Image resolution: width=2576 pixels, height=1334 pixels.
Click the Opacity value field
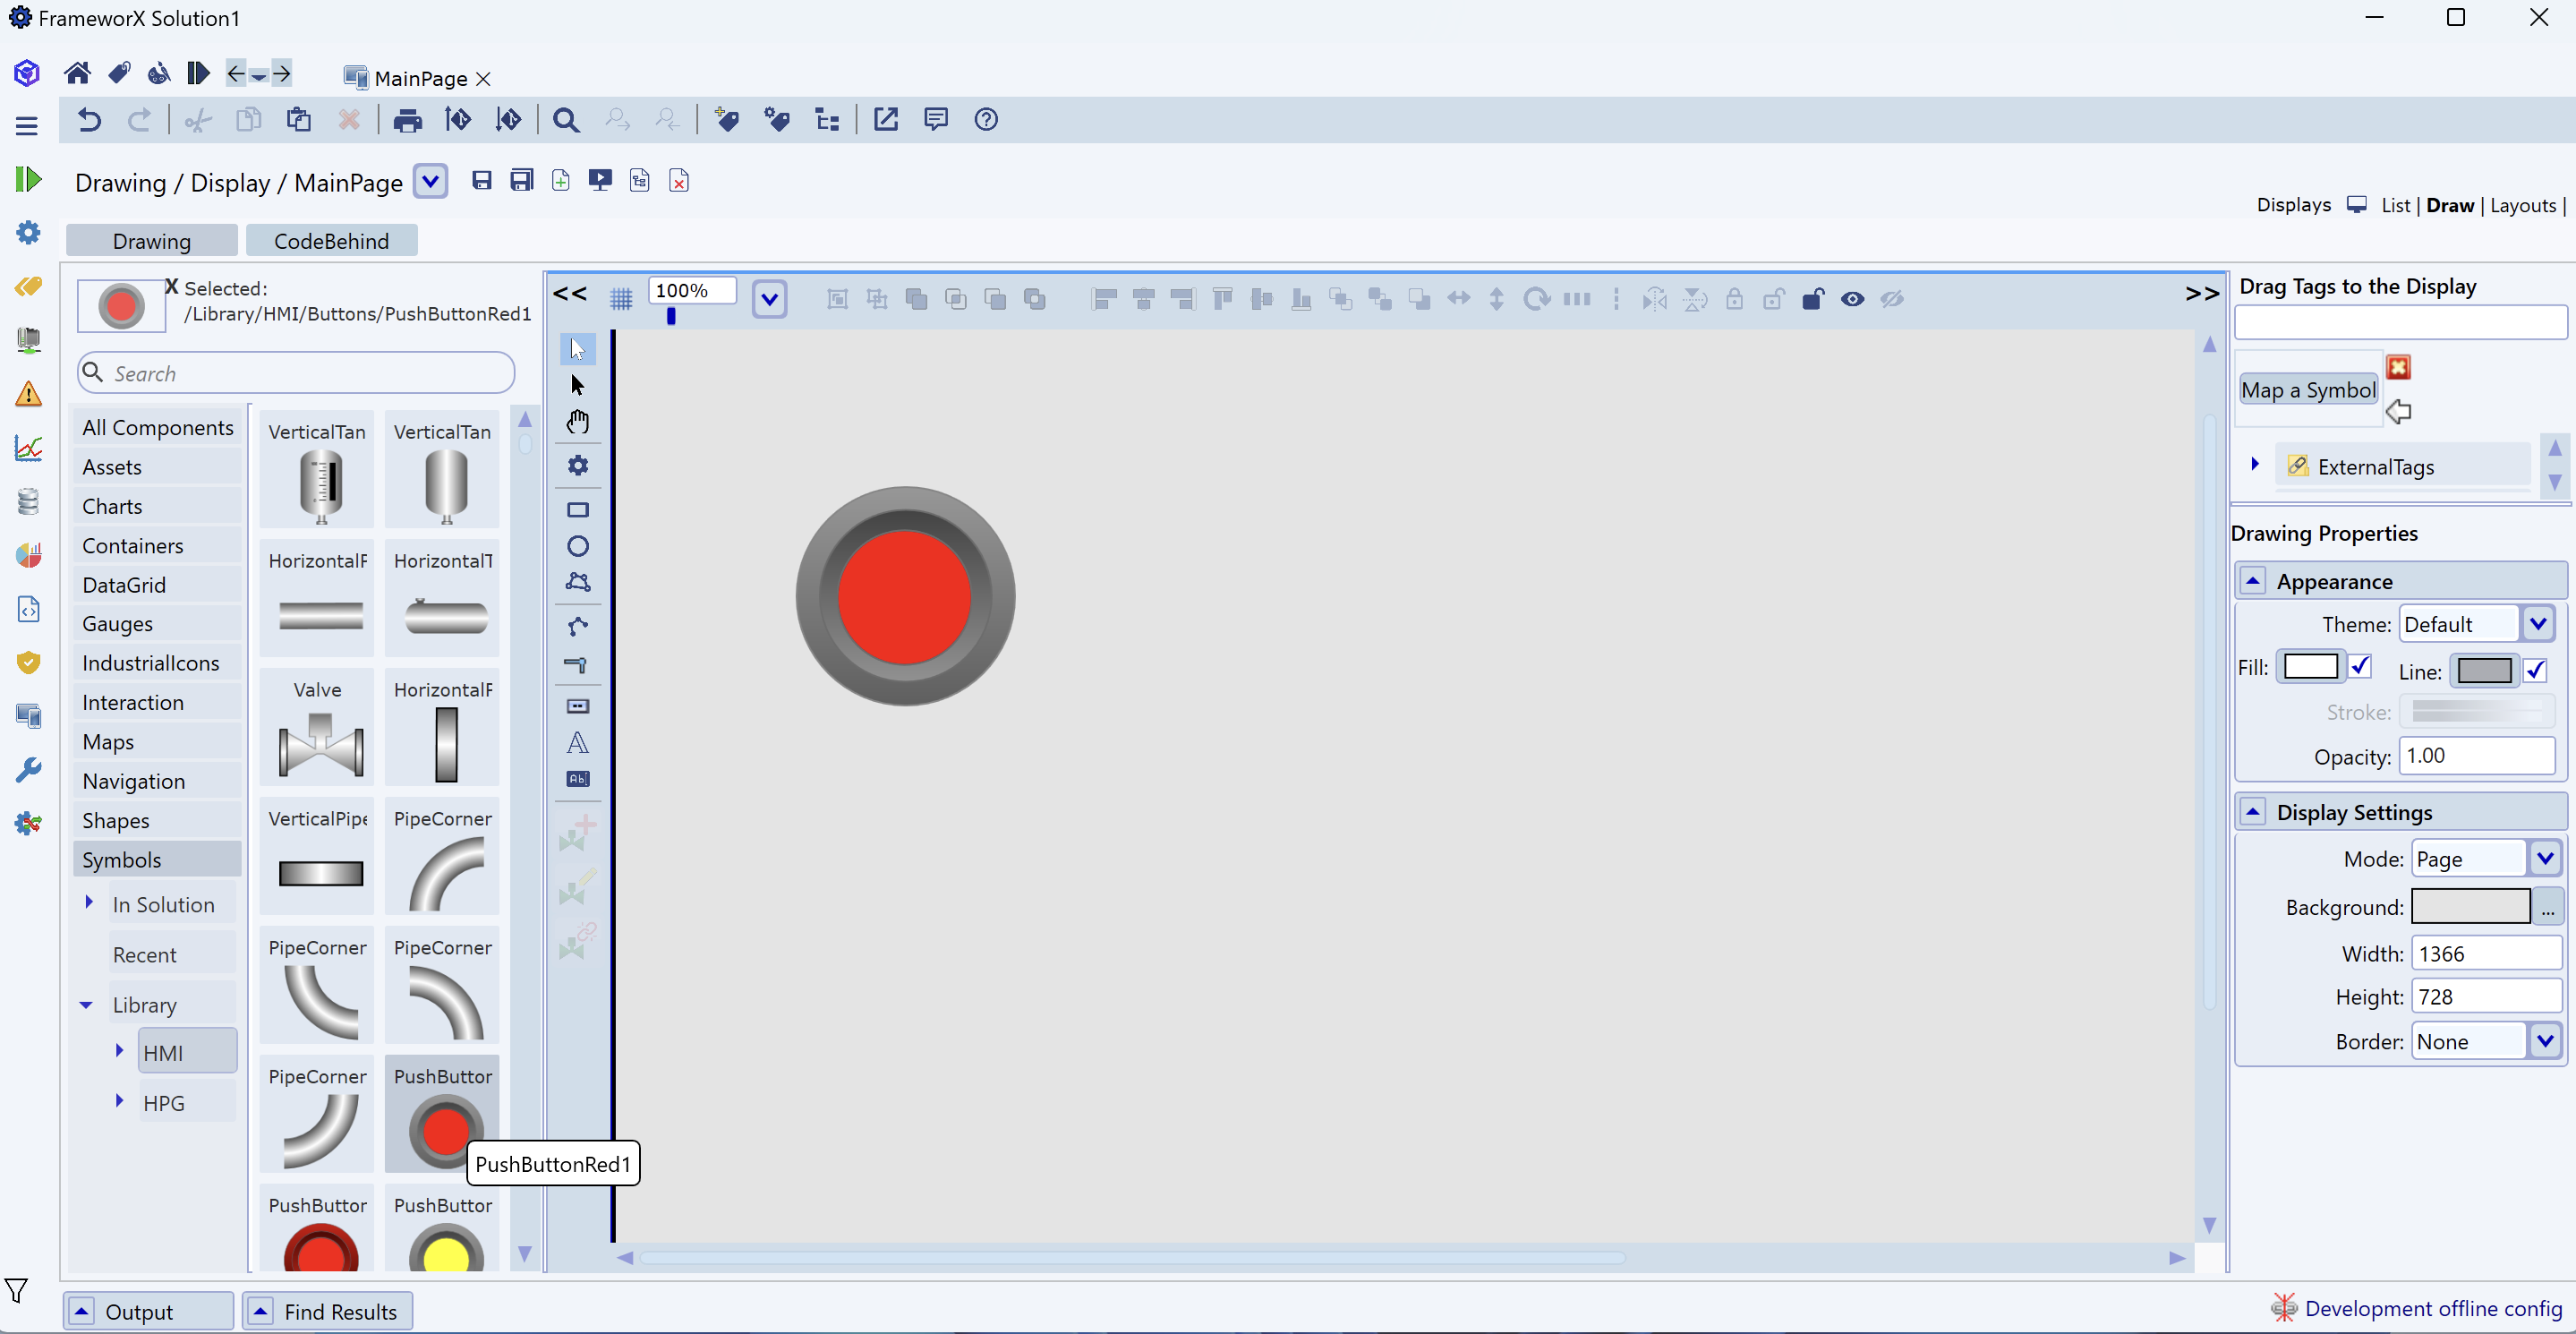[2477, 756]
